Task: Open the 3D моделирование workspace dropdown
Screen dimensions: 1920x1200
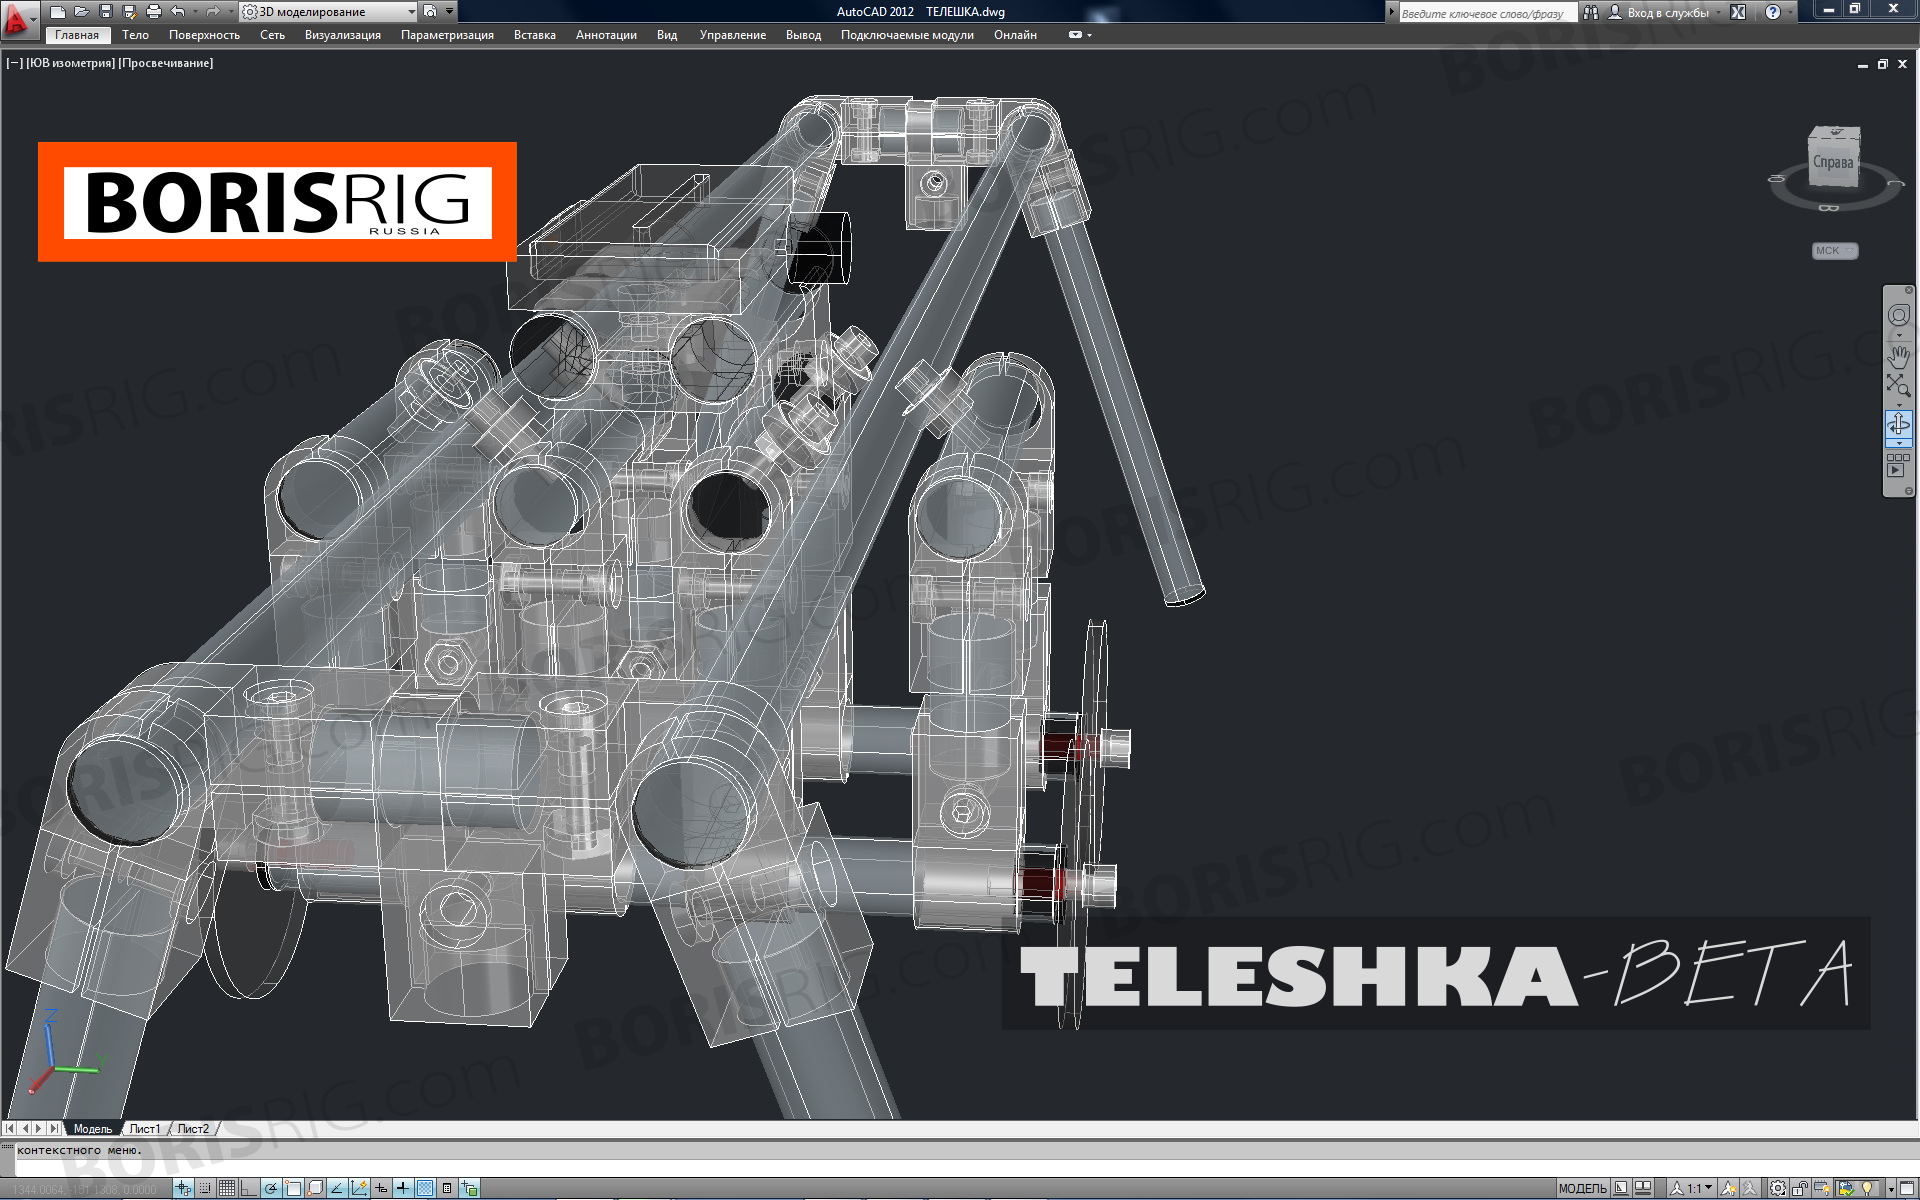Action: 329,12
